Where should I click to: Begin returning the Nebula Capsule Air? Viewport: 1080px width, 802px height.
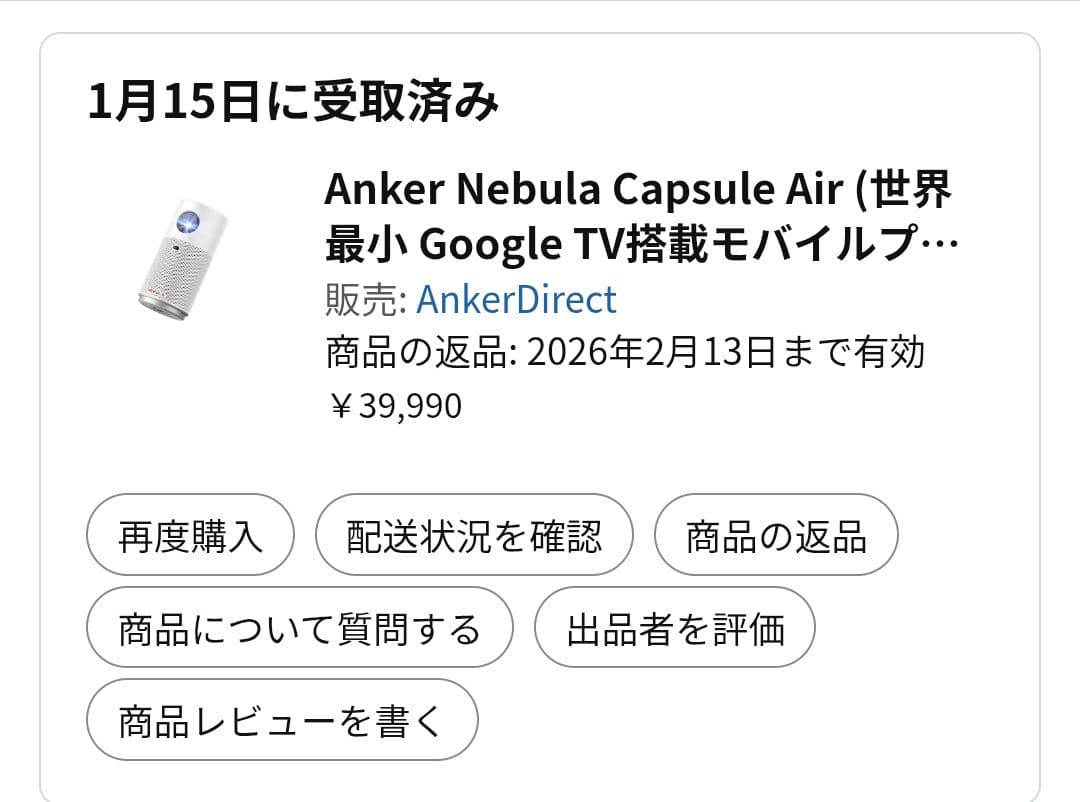[776, 535]
